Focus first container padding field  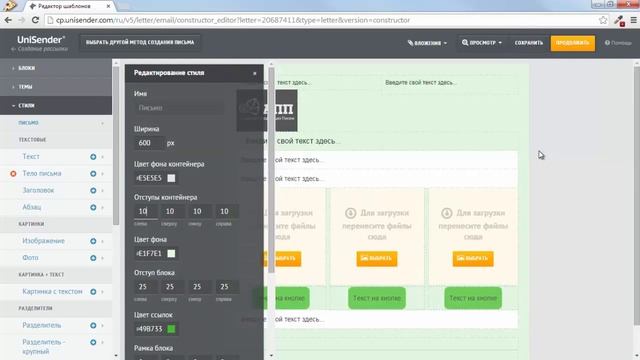pyautogui.click(x=146, y=211)
